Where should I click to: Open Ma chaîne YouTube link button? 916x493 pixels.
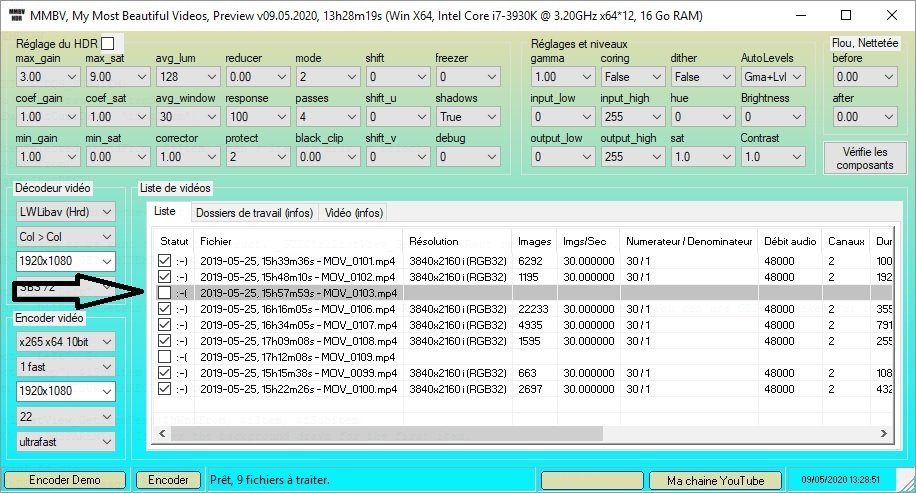tap(714, 480)
